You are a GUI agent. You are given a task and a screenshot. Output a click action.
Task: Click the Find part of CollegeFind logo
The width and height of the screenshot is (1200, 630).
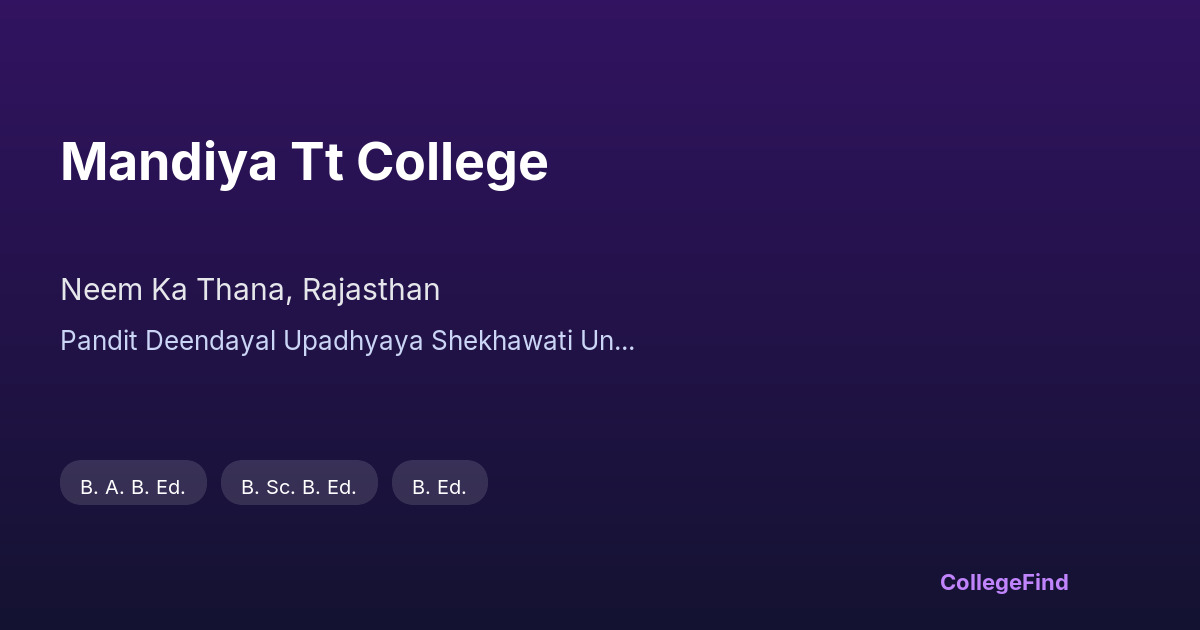point(1044,582)
